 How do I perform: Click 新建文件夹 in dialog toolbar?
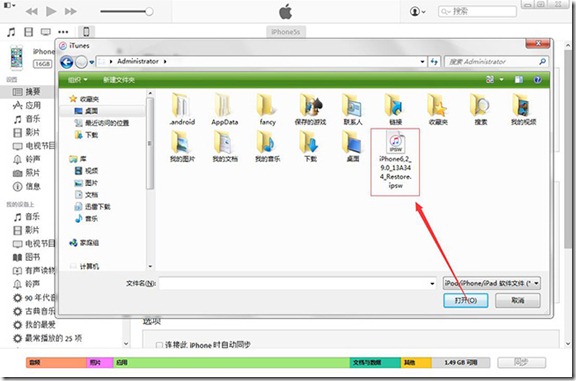click(119, 80)
